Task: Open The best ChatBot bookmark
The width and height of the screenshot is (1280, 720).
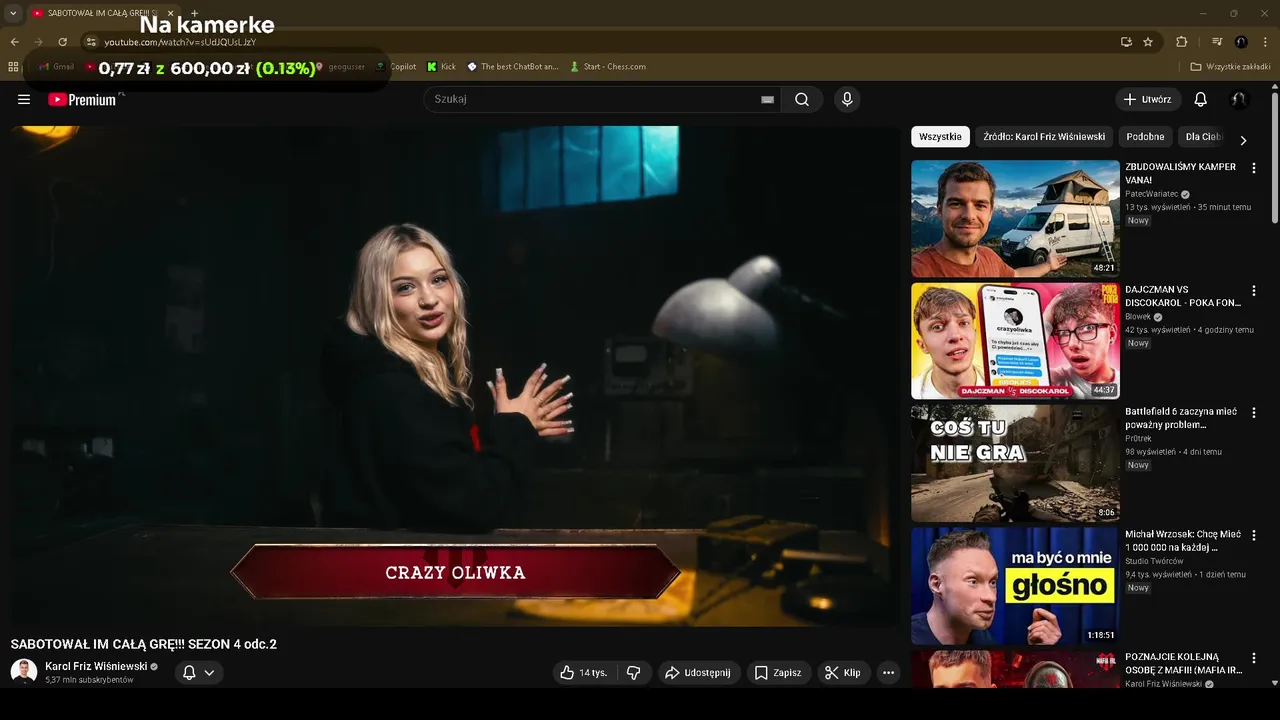Action: click(513, 67)
